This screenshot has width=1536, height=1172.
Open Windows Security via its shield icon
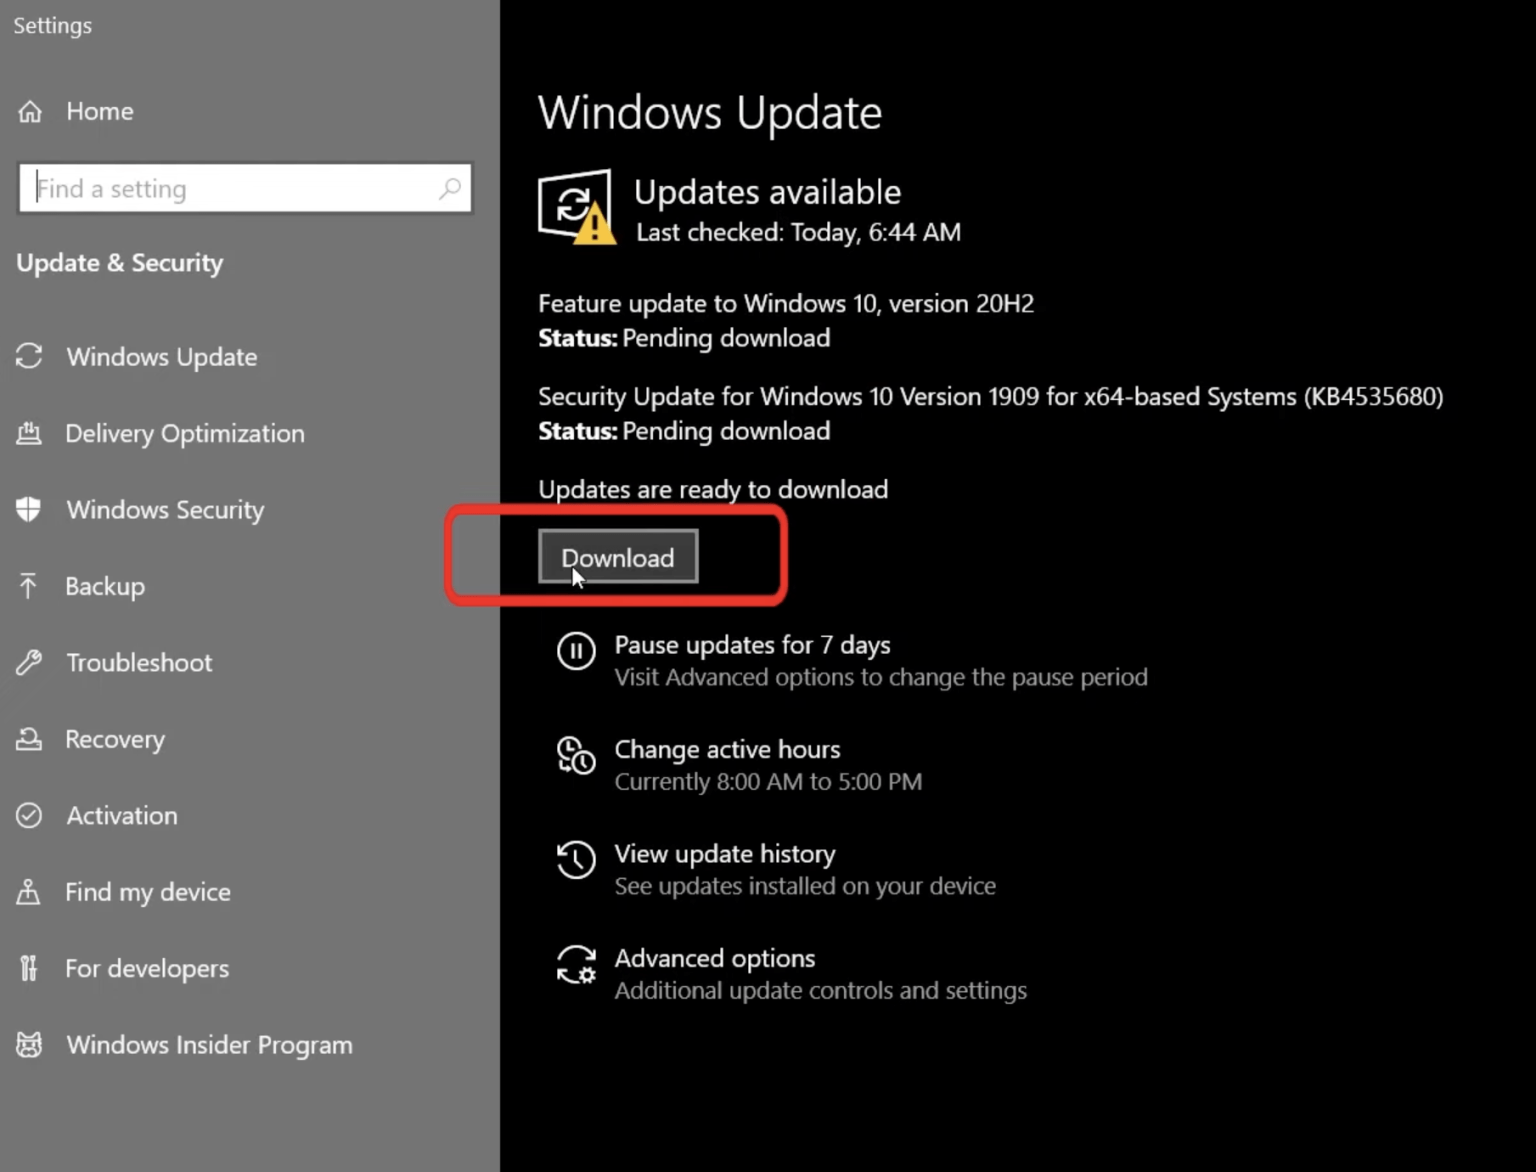coord(30,510)
